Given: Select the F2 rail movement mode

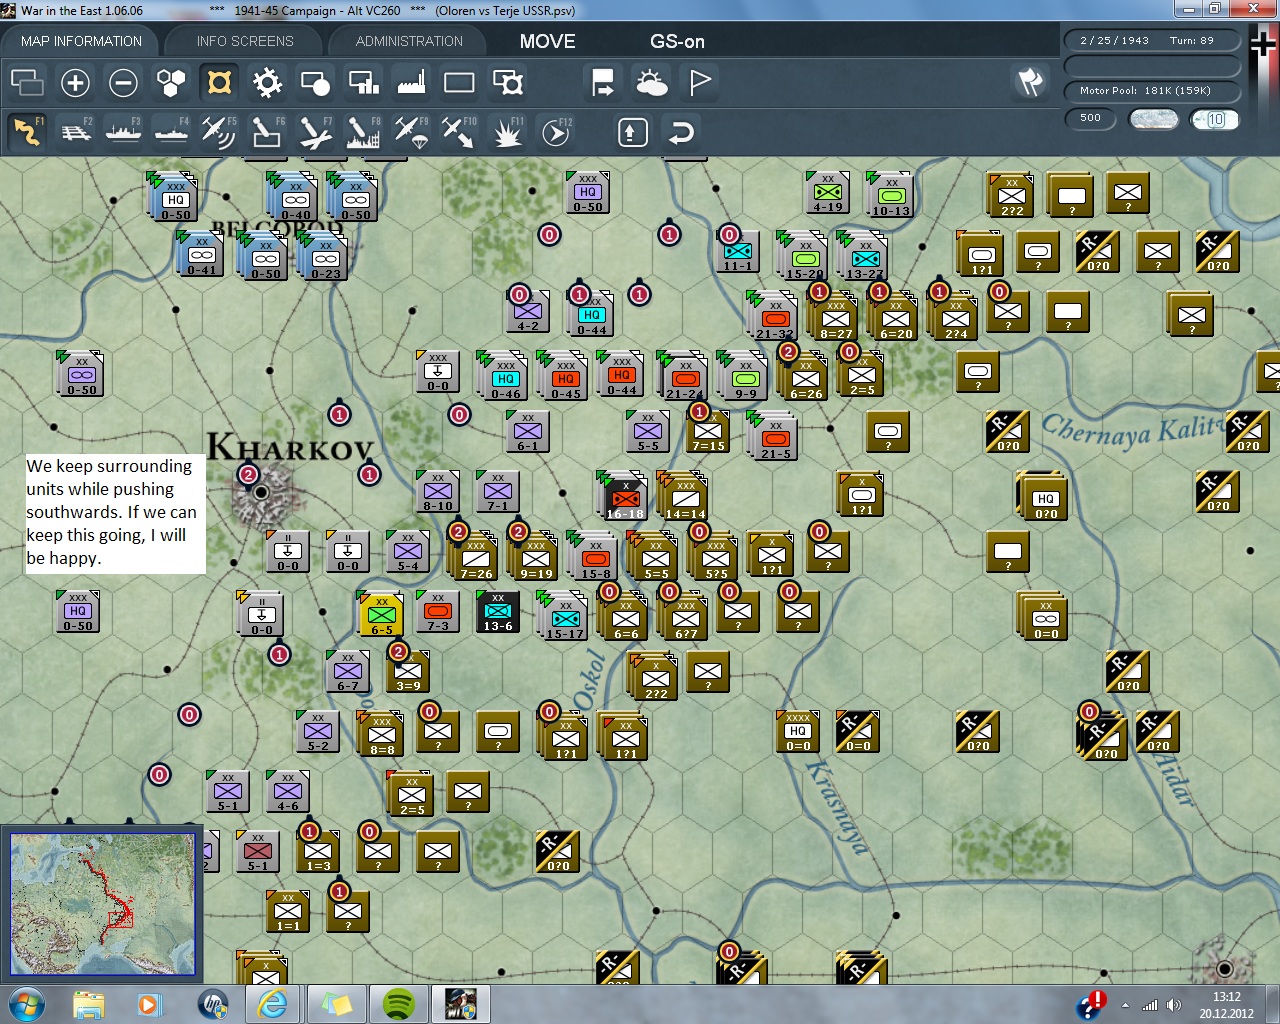Looking at the screenshot, I should click(75, 132).
